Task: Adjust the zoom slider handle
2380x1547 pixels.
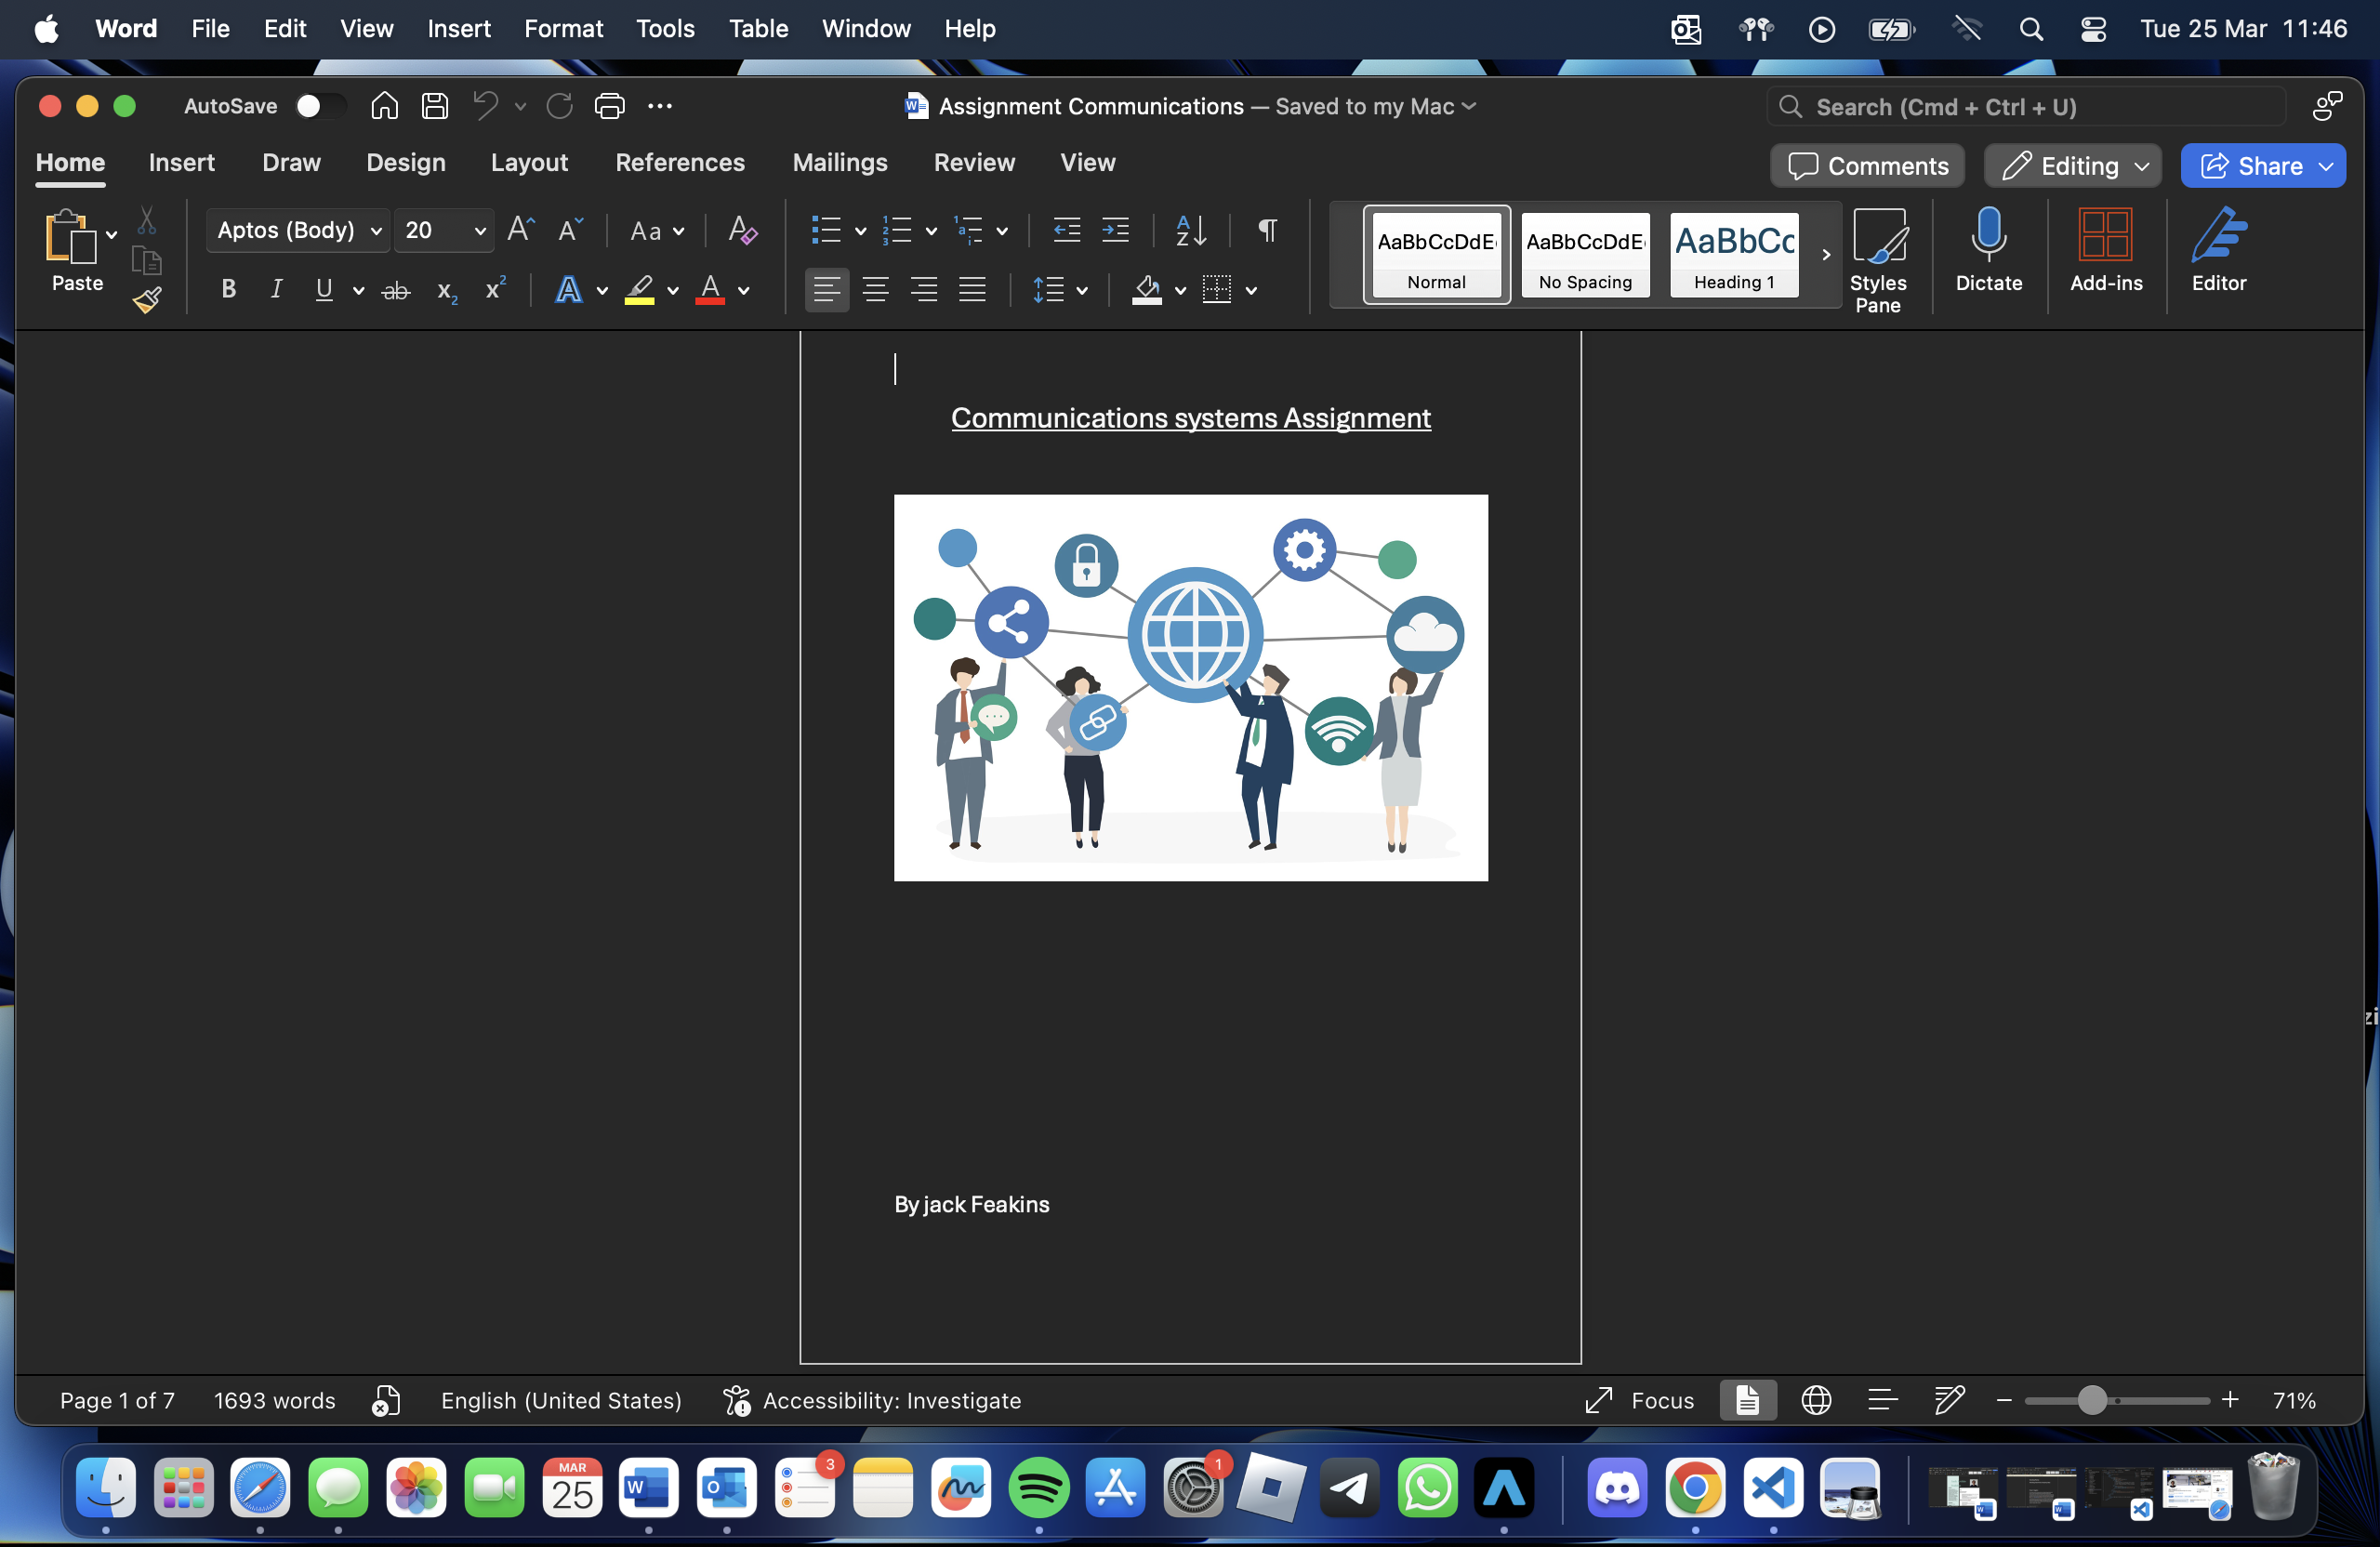Action: 2091,1400
